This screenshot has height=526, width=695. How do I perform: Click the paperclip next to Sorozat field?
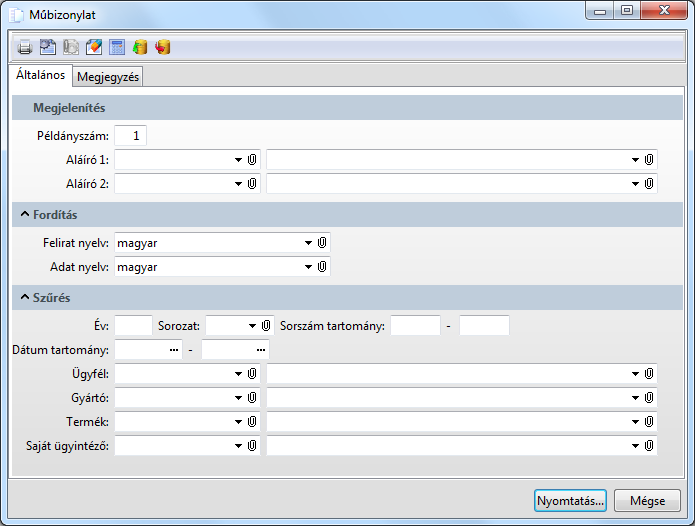pyautogui.click(x=266, y=326)
